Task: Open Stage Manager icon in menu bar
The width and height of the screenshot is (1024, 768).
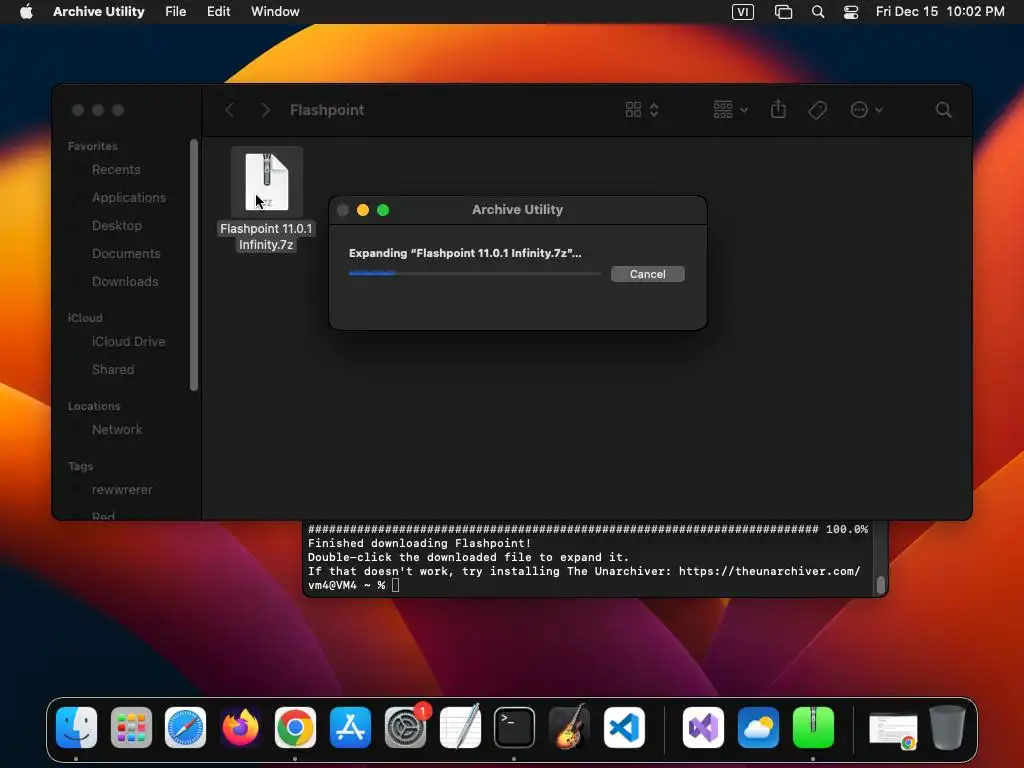Action: click(x=783, y=12)
